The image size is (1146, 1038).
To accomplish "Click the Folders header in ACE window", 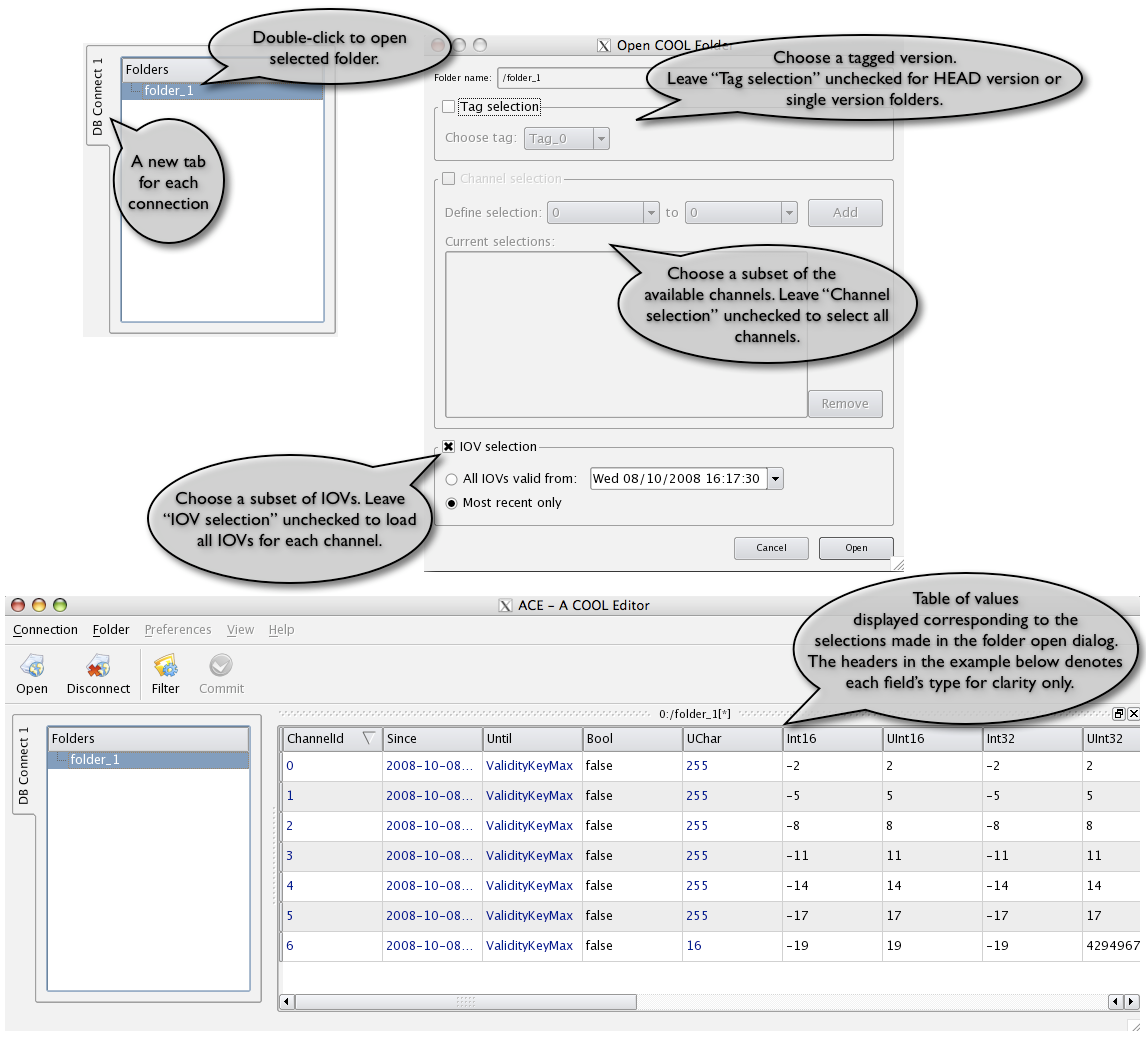I will [x=148, y=738].
